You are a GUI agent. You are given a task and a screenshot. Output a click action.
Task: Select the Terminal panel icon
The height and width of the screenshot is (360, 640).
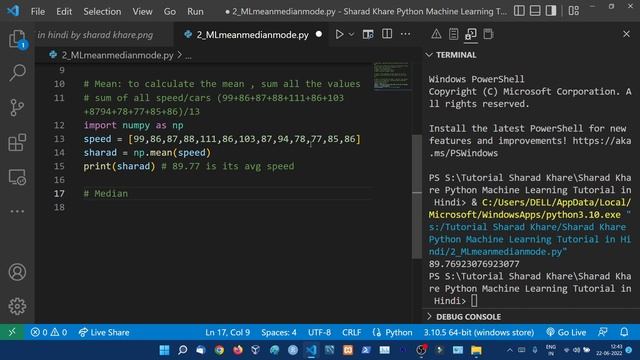471,34
